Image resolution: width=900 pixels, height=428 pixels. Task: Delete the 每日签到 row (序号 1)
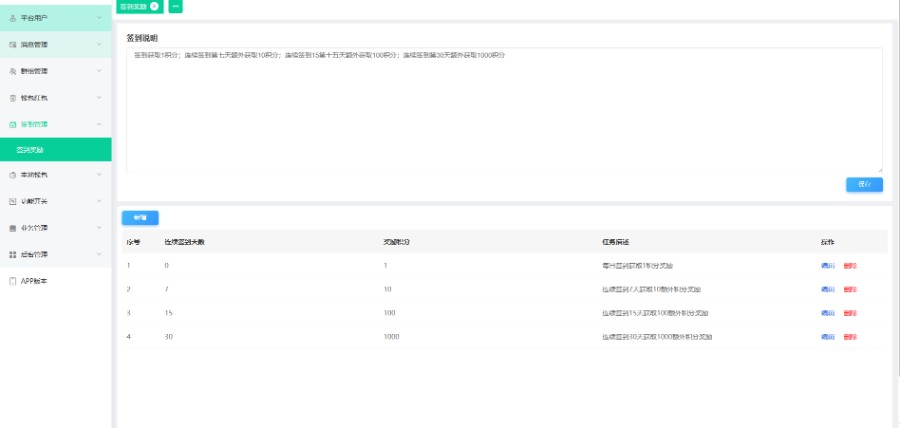[850, 266]
